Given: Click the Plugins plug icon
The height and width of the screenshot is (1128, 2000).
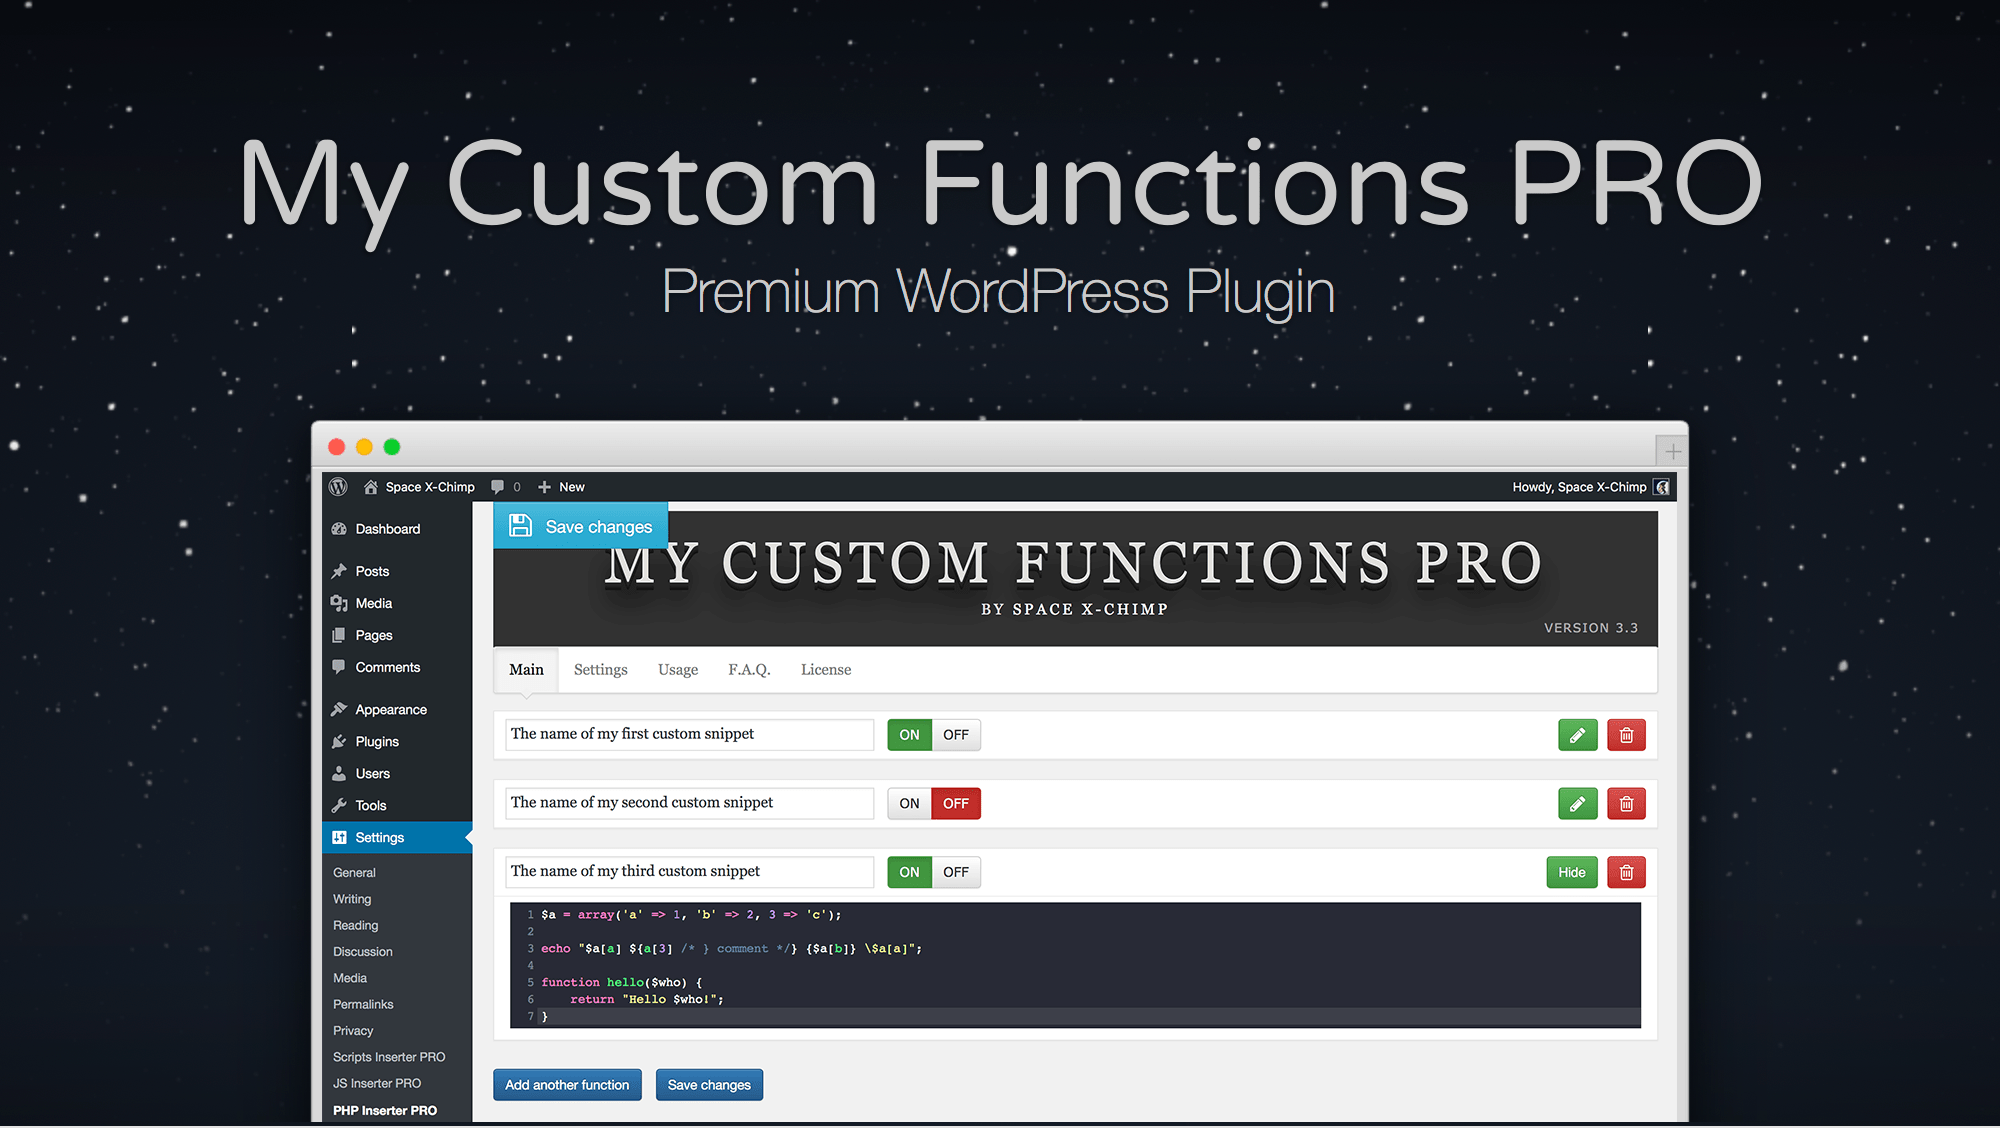Looking at the screenshot, I should point(339,741).
